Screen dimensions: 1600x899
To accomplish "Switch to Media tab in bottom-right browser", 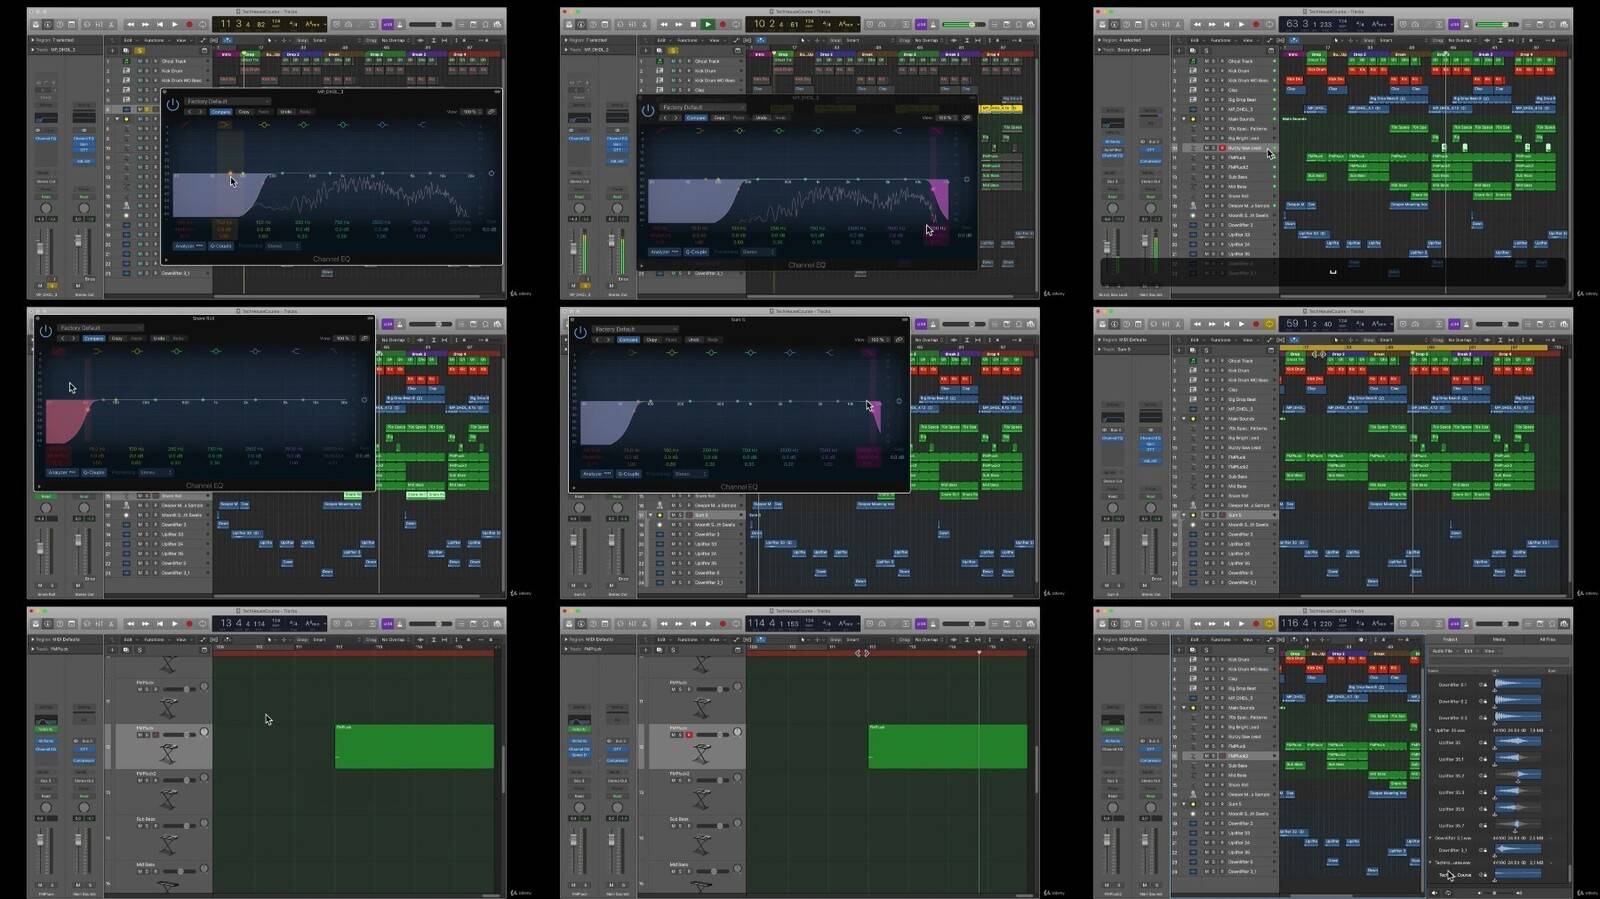I will [x=1498, y=639].
